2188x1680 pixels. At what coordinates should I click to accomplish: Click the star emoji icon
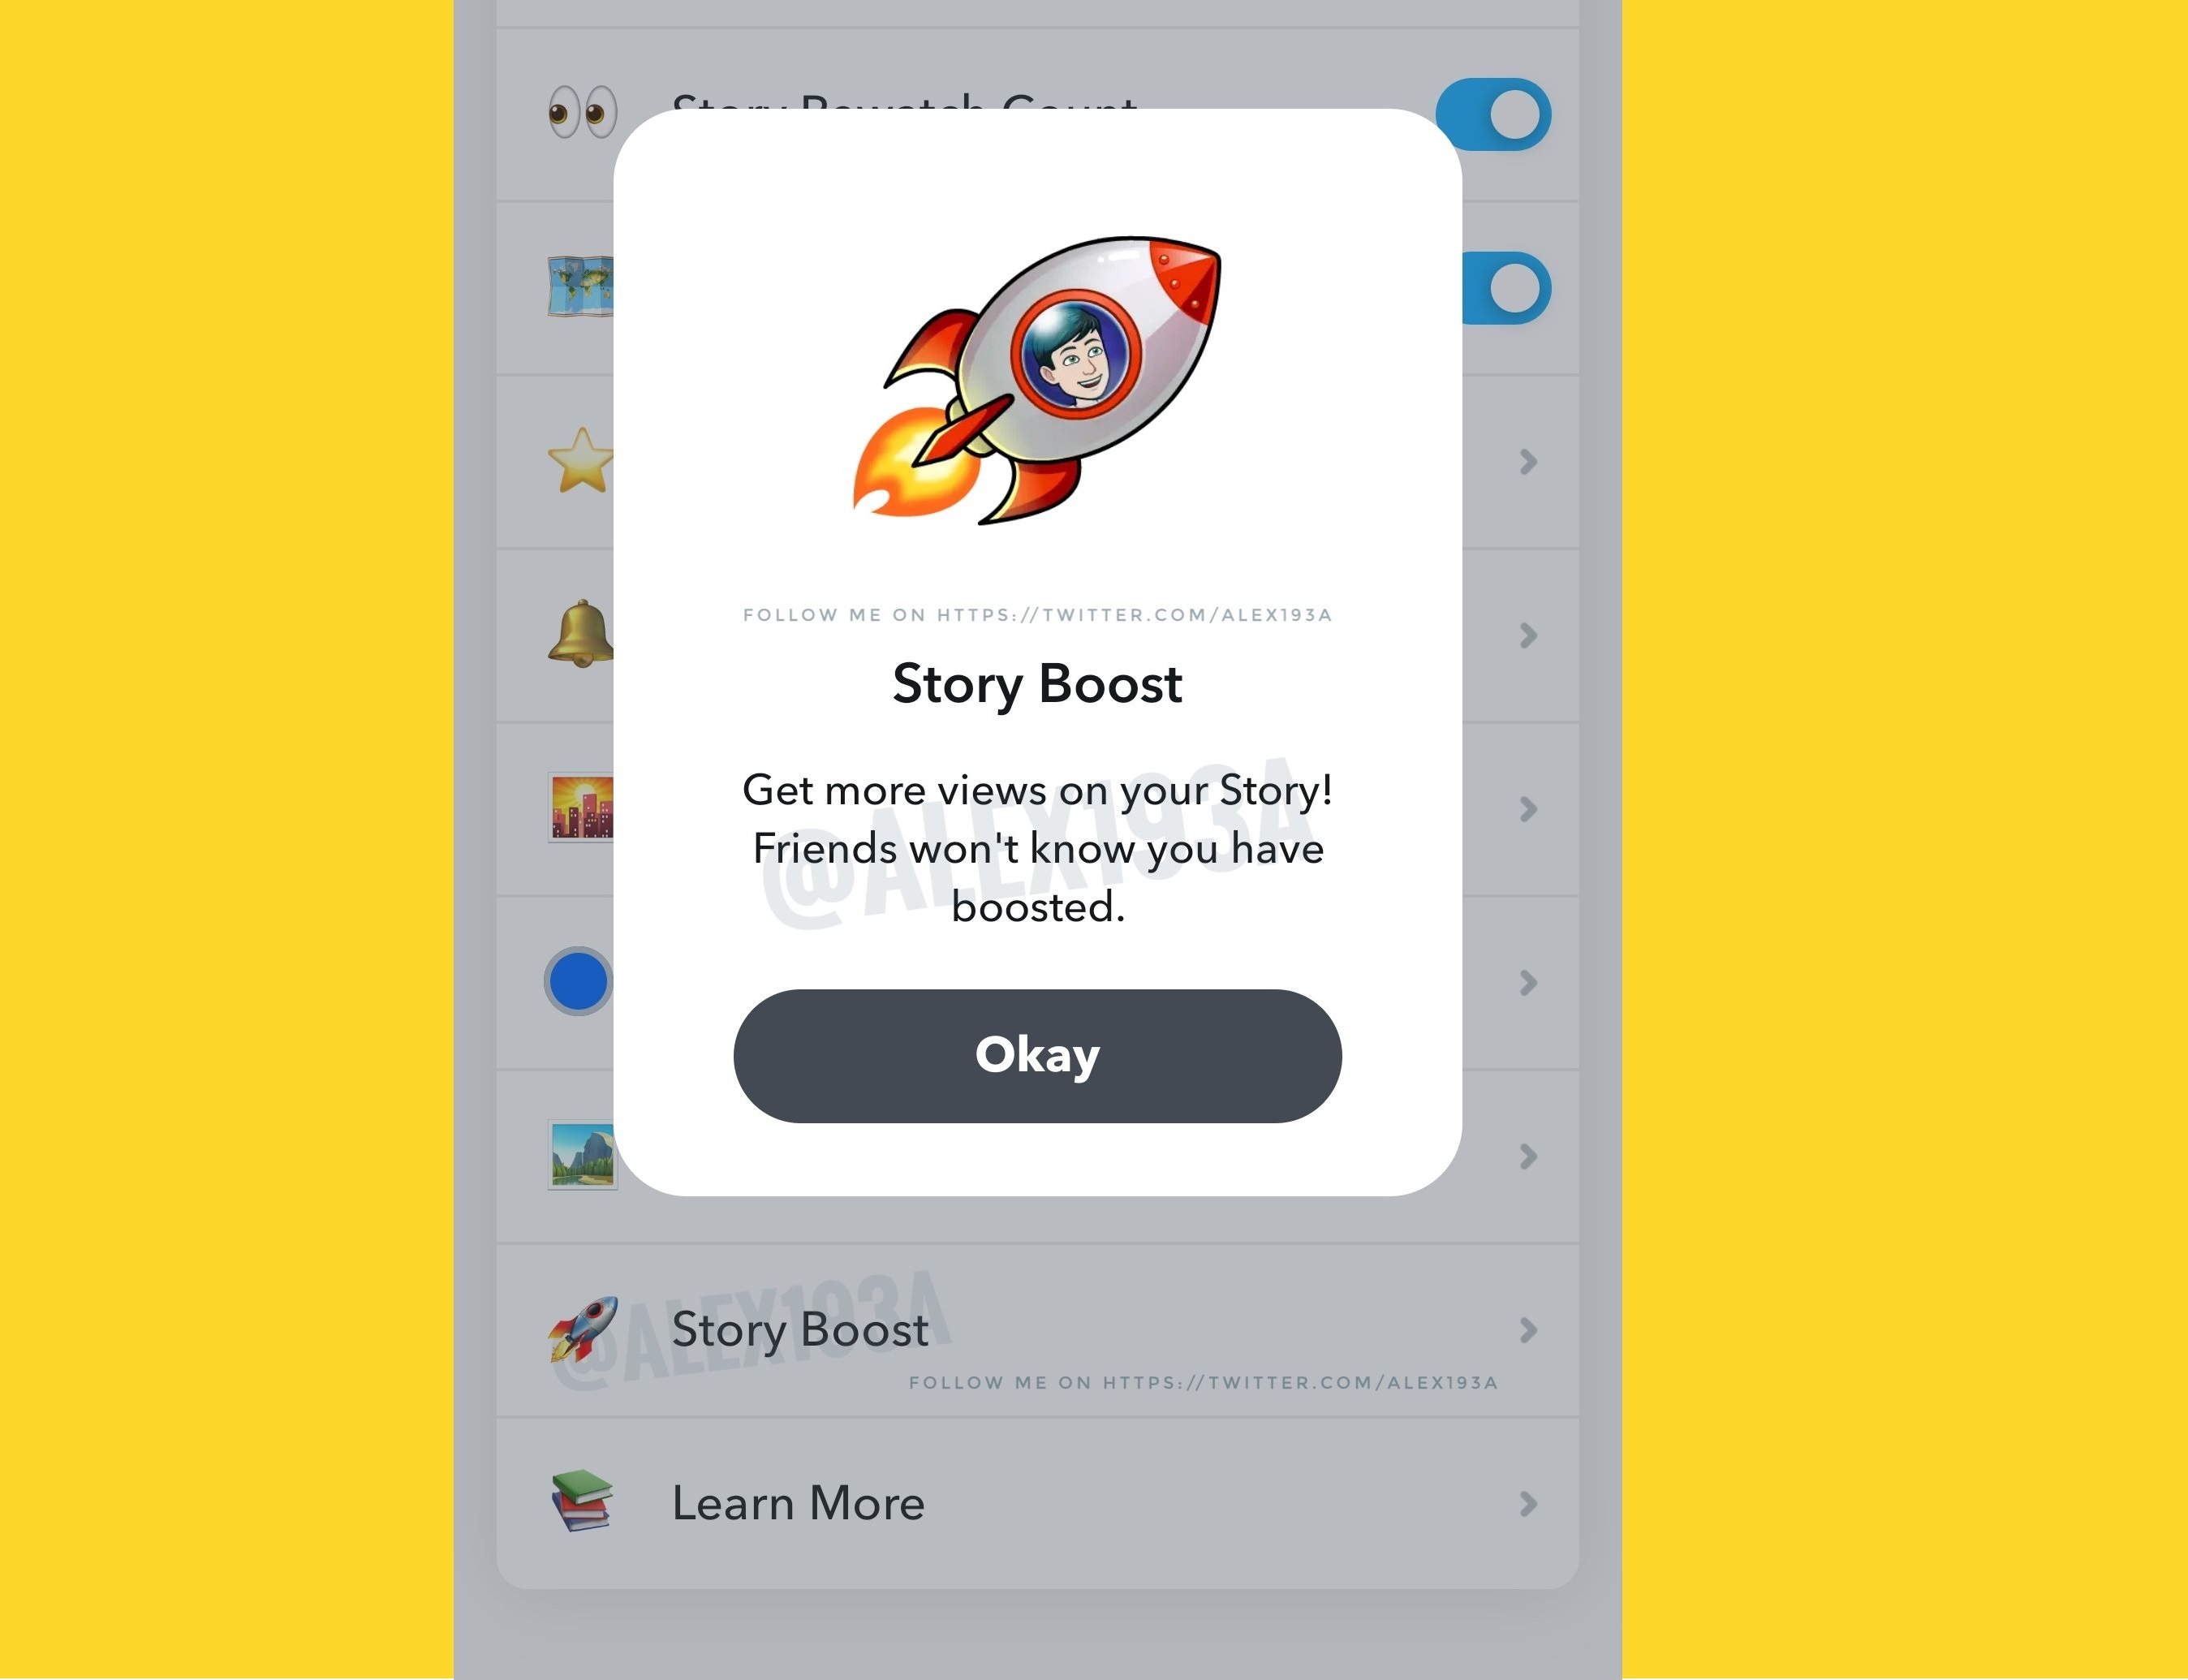coord(580,463)
